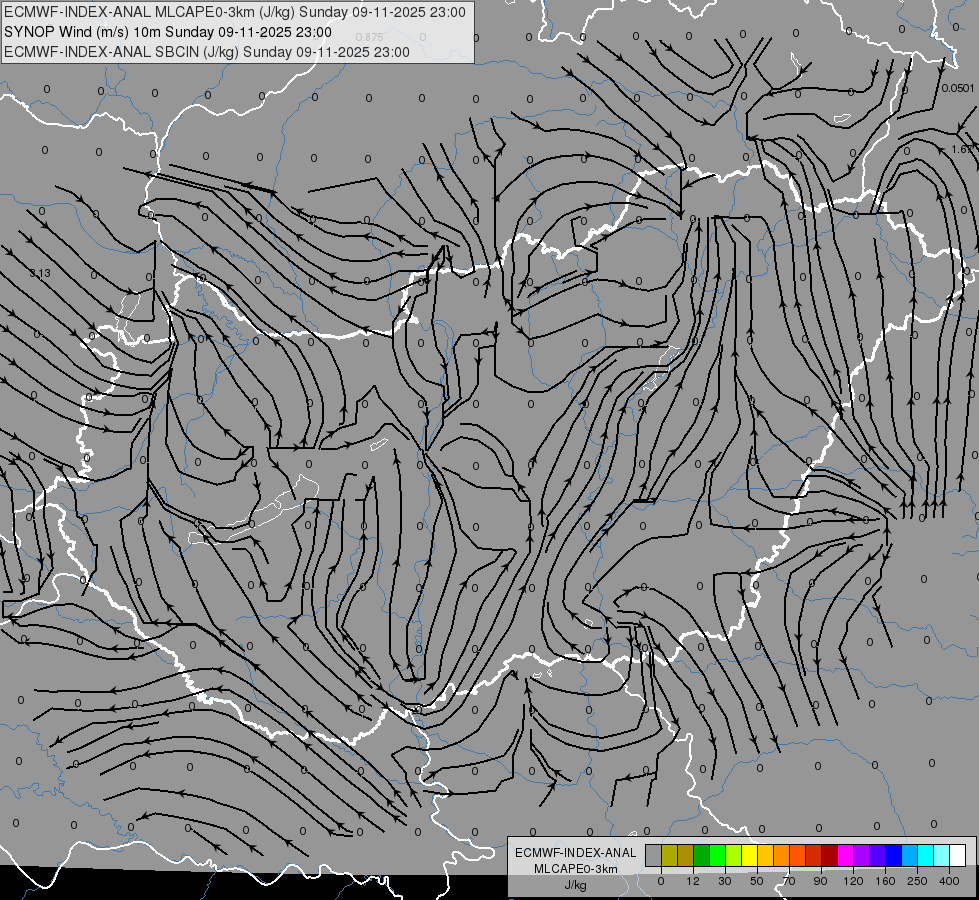
Task: Click the legend value 50
Action: [757, 881]
